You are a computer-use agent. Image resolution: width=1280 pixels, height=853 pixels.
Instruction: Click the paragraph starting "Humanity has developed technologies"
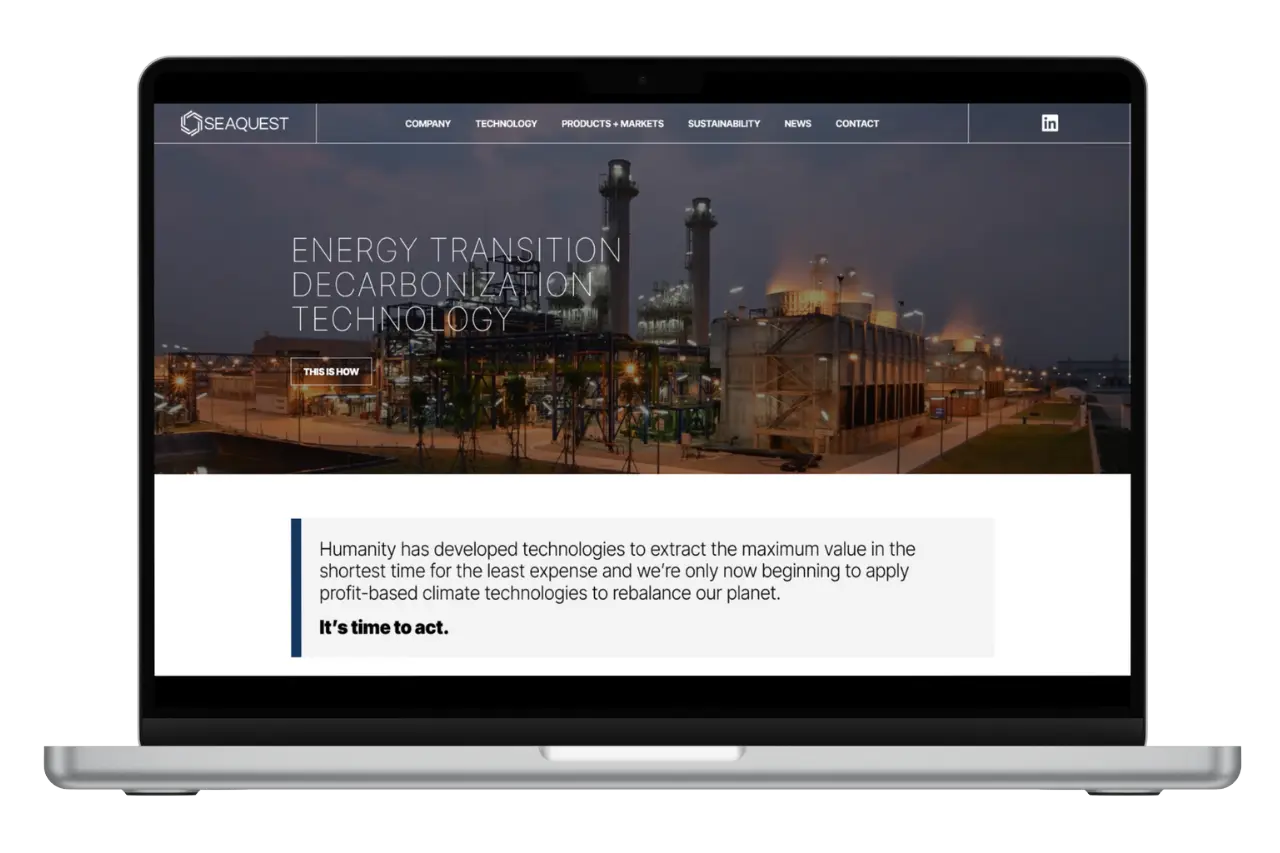click(x=617, y=571)
